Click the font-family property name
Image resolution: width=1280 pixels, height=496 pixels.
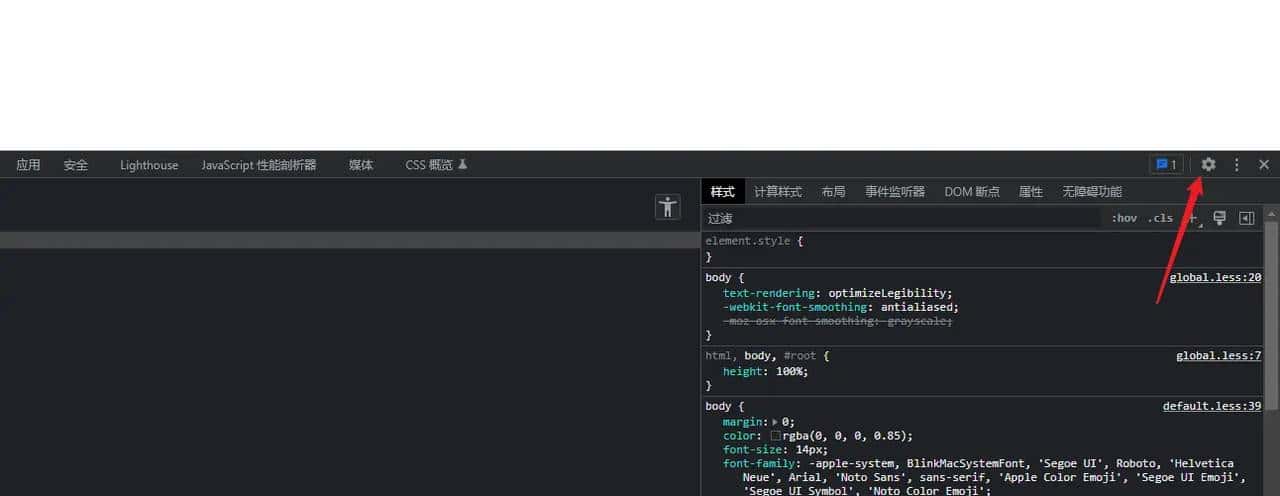pos(759,464)
